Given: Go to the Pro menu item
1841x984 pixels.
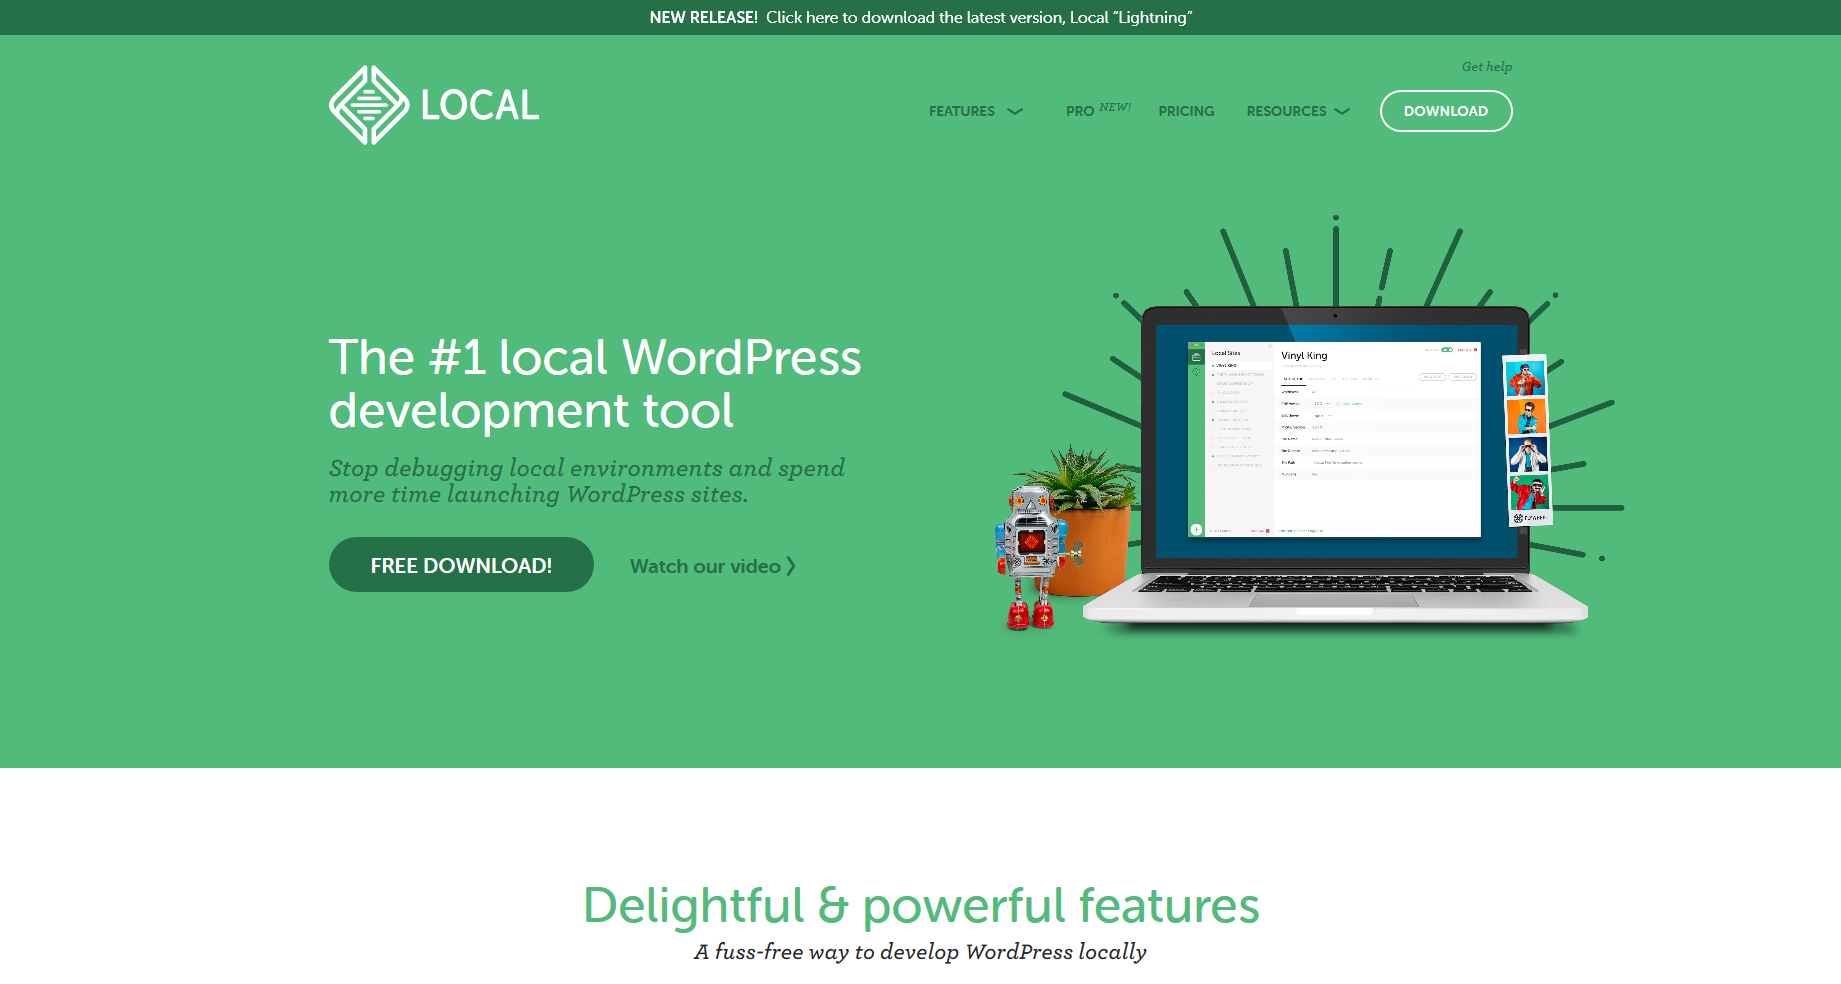Looking at the screenshot, I should pos(1080,111).
